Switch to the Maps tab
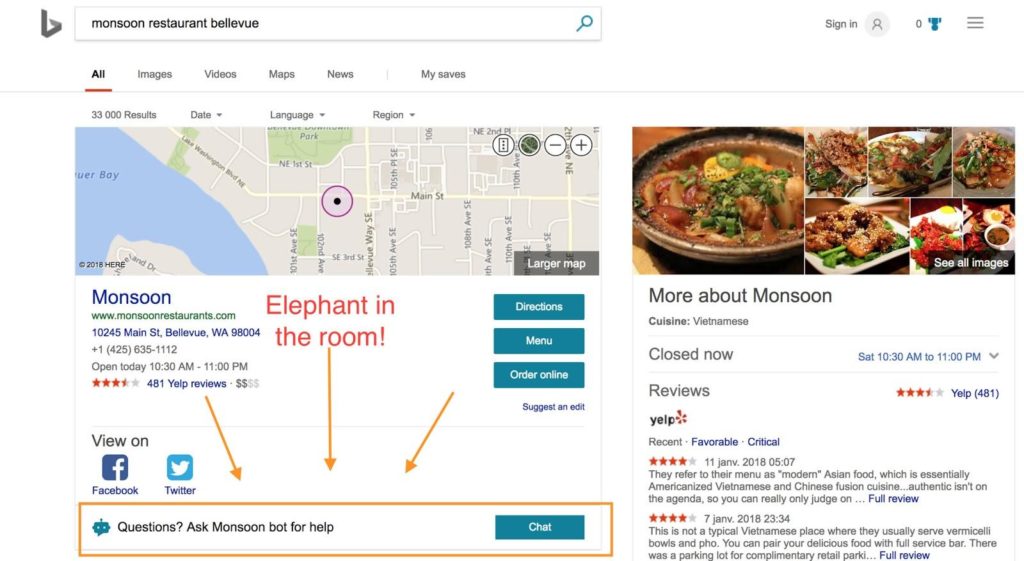1024x561 pixels. (281, 74)
